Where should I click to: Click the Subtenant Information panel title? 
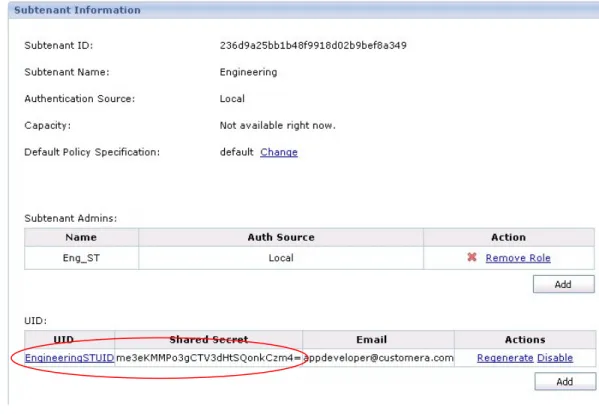[77, 10]
